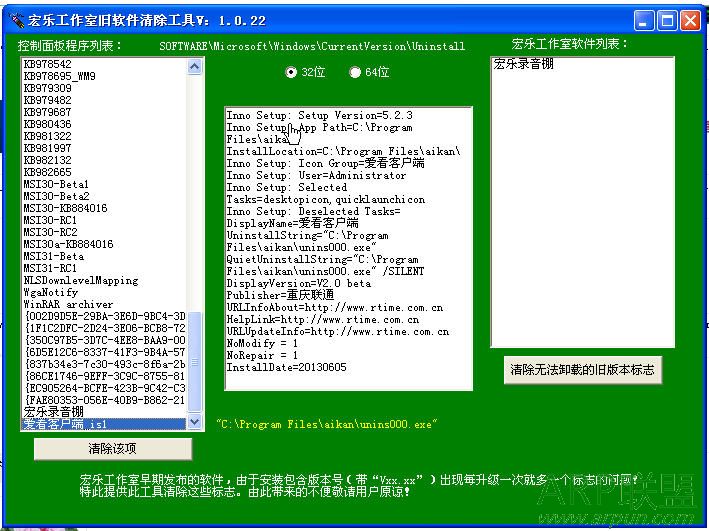Select MSI30-Beta1 in the program list

(104, 184)
